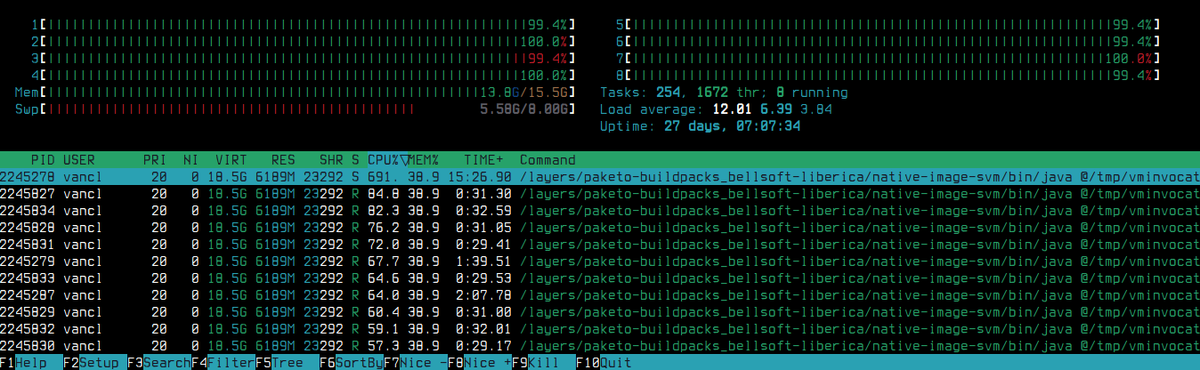Viewport: 1200px width, 370px height.
Task: Switch to F5 Tree view
Action: (287, 362)
